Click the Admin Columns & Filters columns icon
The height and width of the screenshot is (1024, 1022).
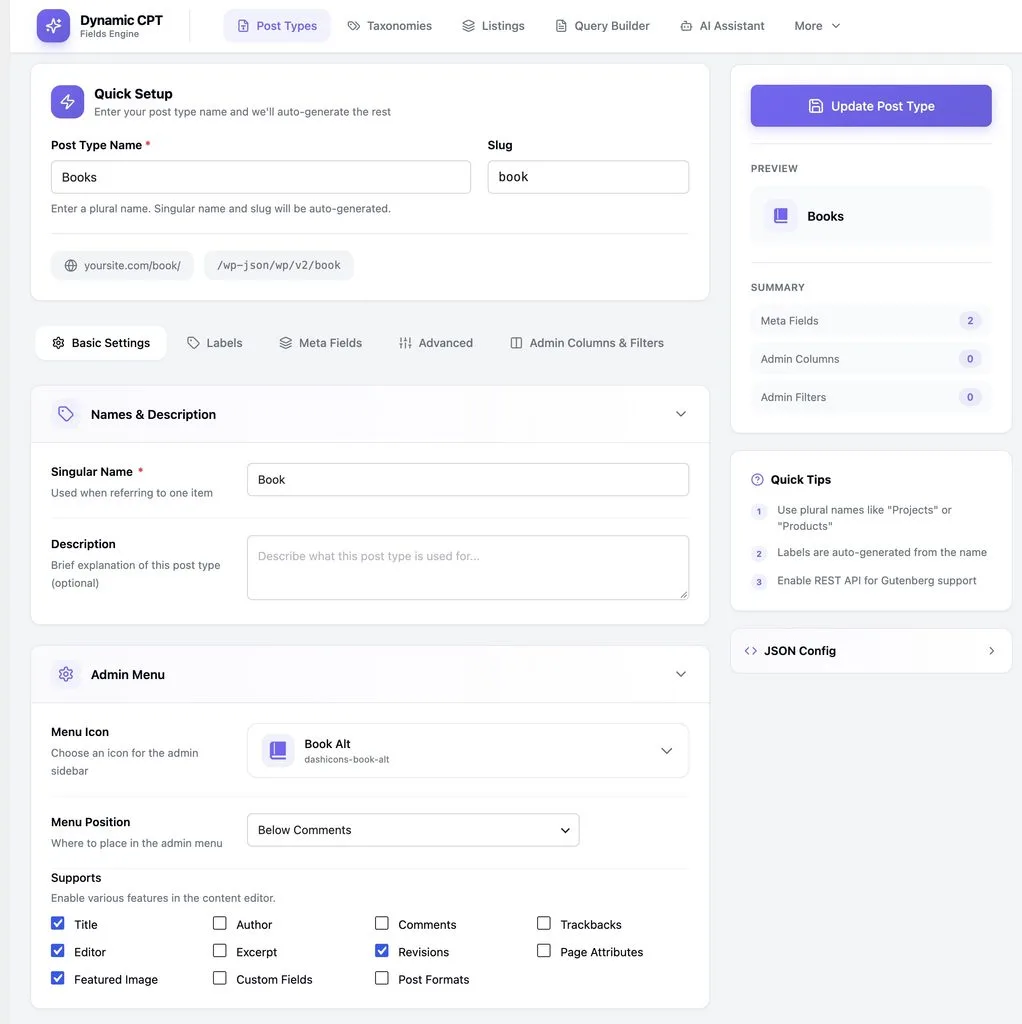coord(516,343)
